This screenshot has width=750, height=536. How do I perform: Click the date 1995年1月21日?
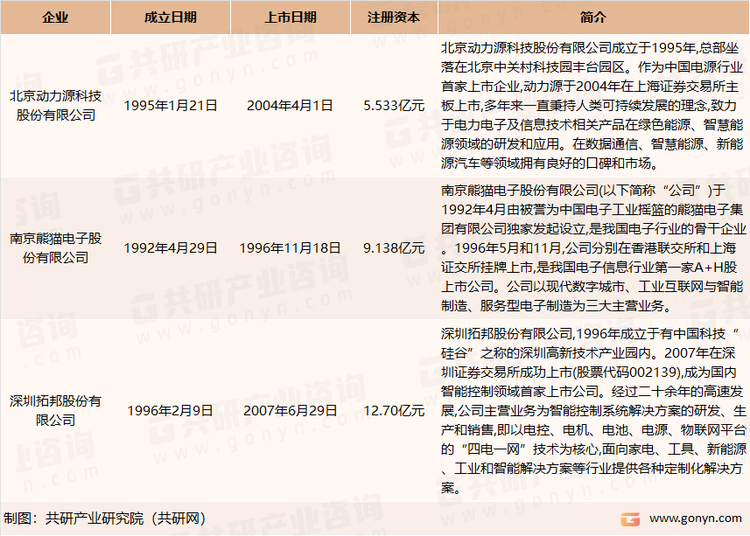pyautogui.click(x=171, y=106)
